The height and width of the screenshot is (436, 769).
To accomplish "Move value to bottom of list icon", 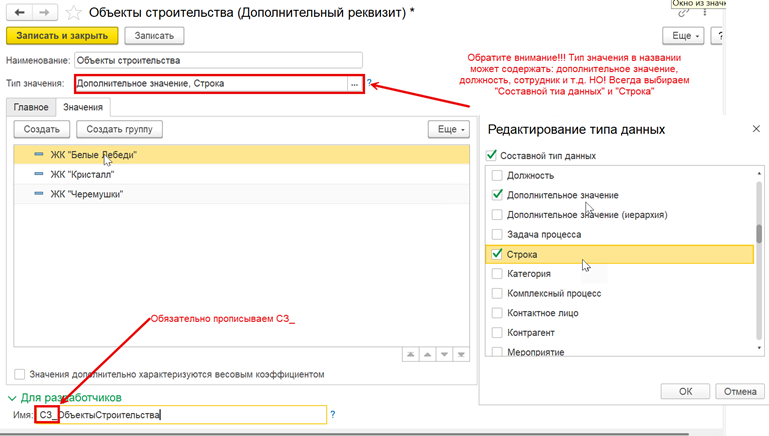I will 461,355.
